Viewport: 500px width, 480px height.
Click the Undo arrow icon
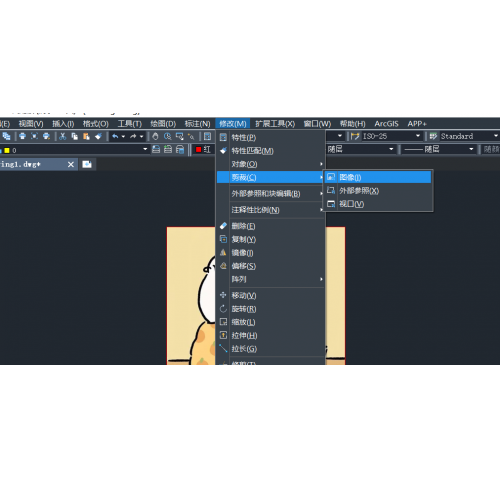tap(115, 136)
